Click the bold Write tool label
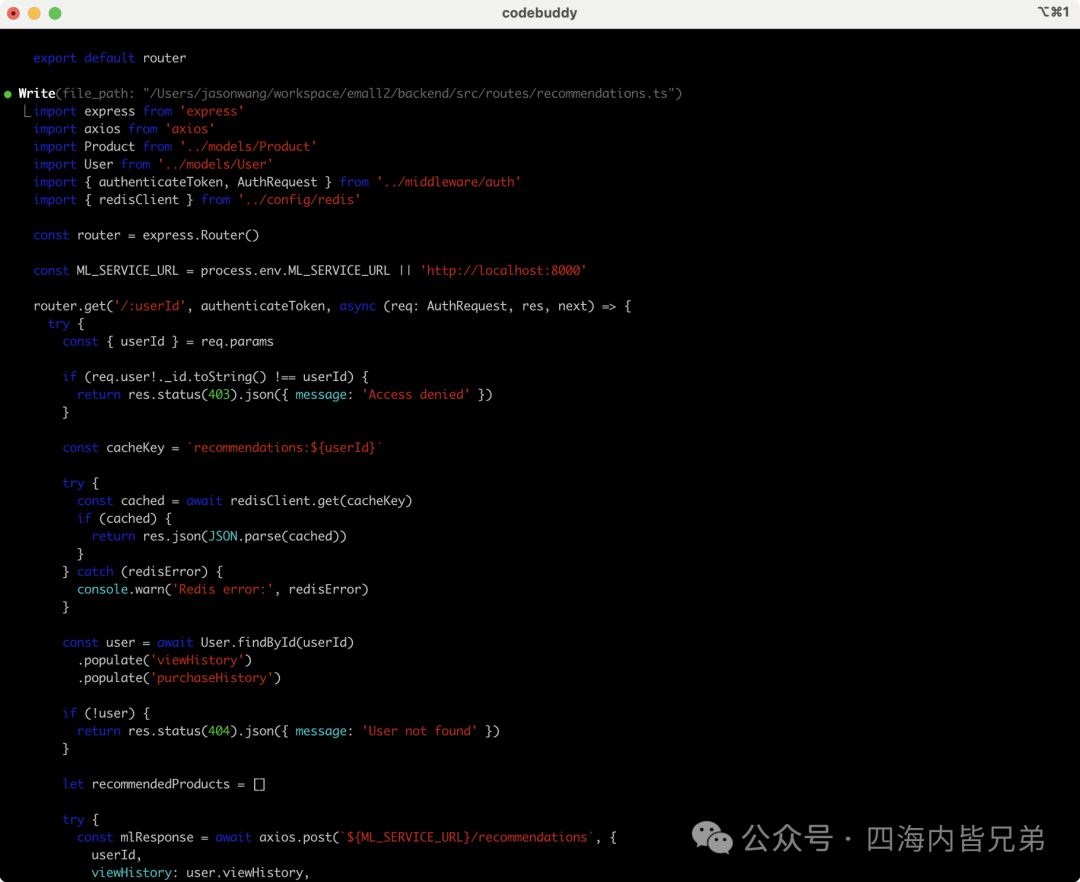The image size is (1080, 882). [37, 94]
